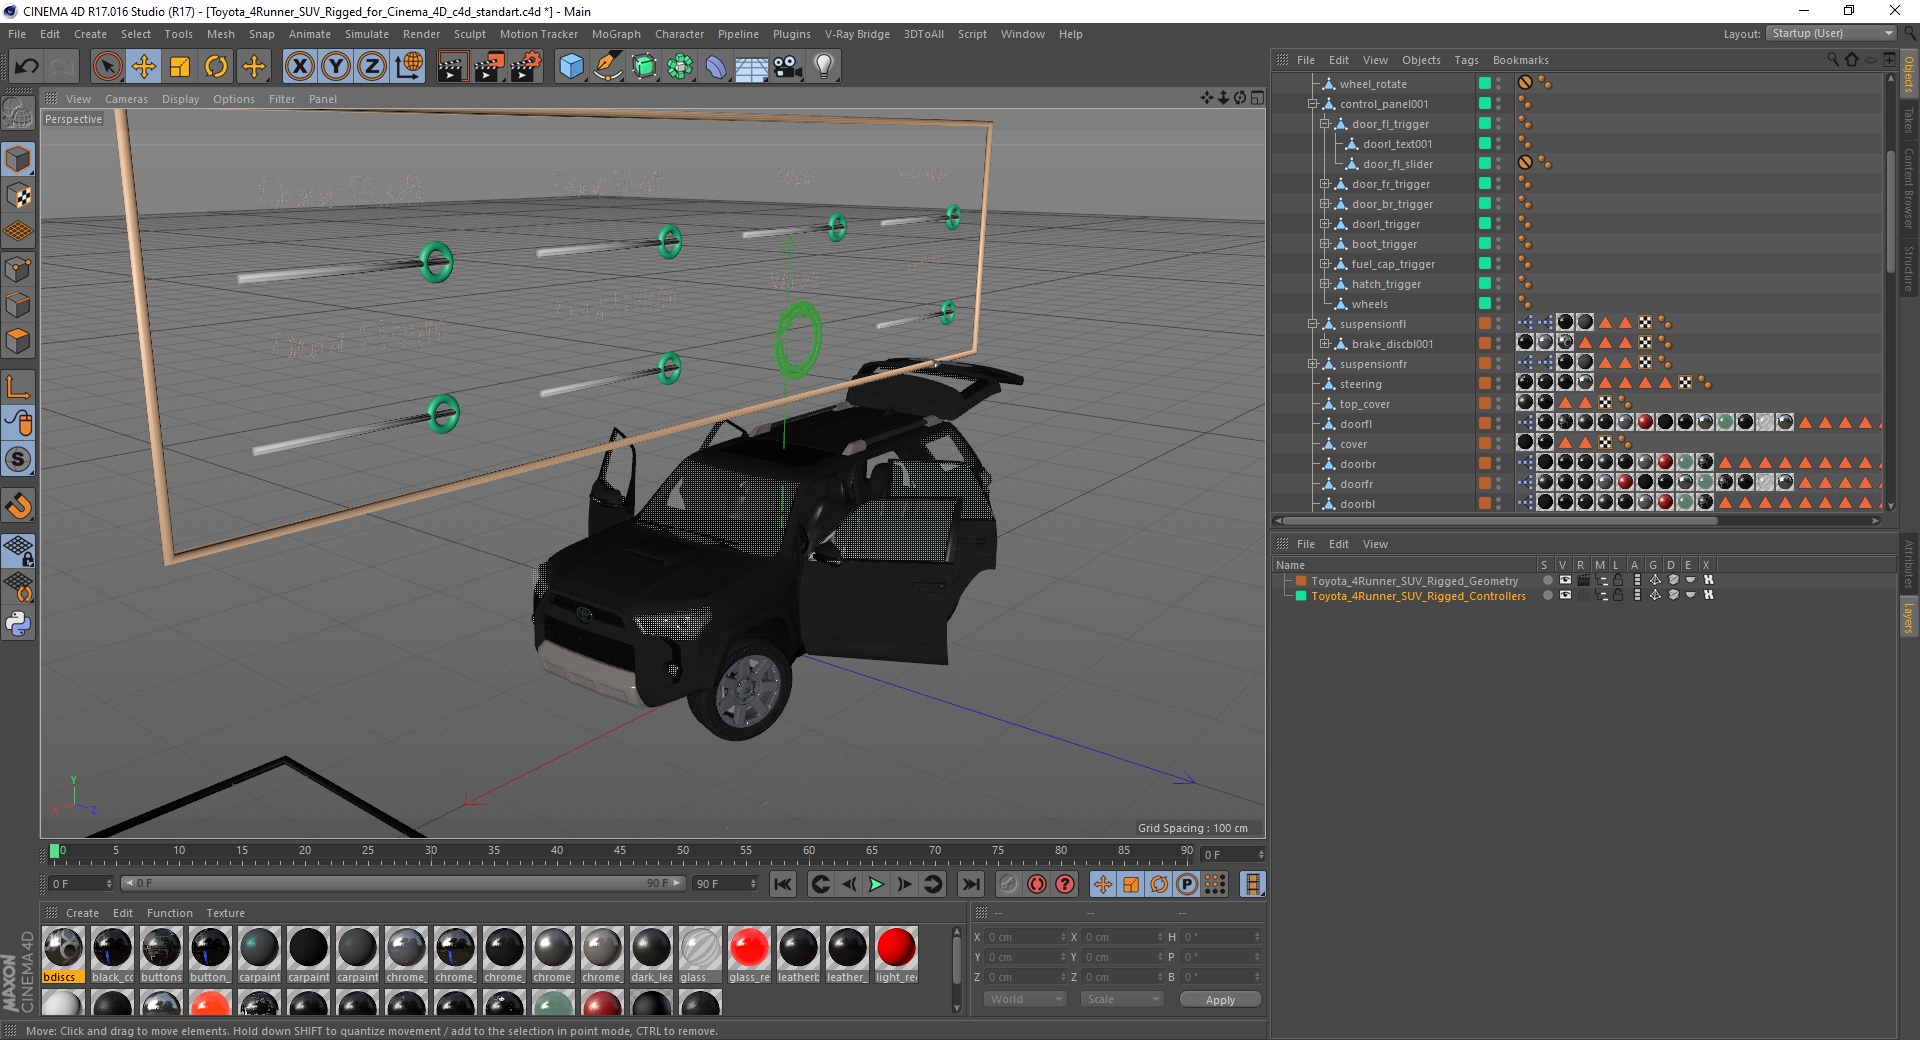Image resolution: width=1920 pixels, height=1040 pixels.
Task: Switch to Edges mode in the left toolbar
Action: (18, 305)
